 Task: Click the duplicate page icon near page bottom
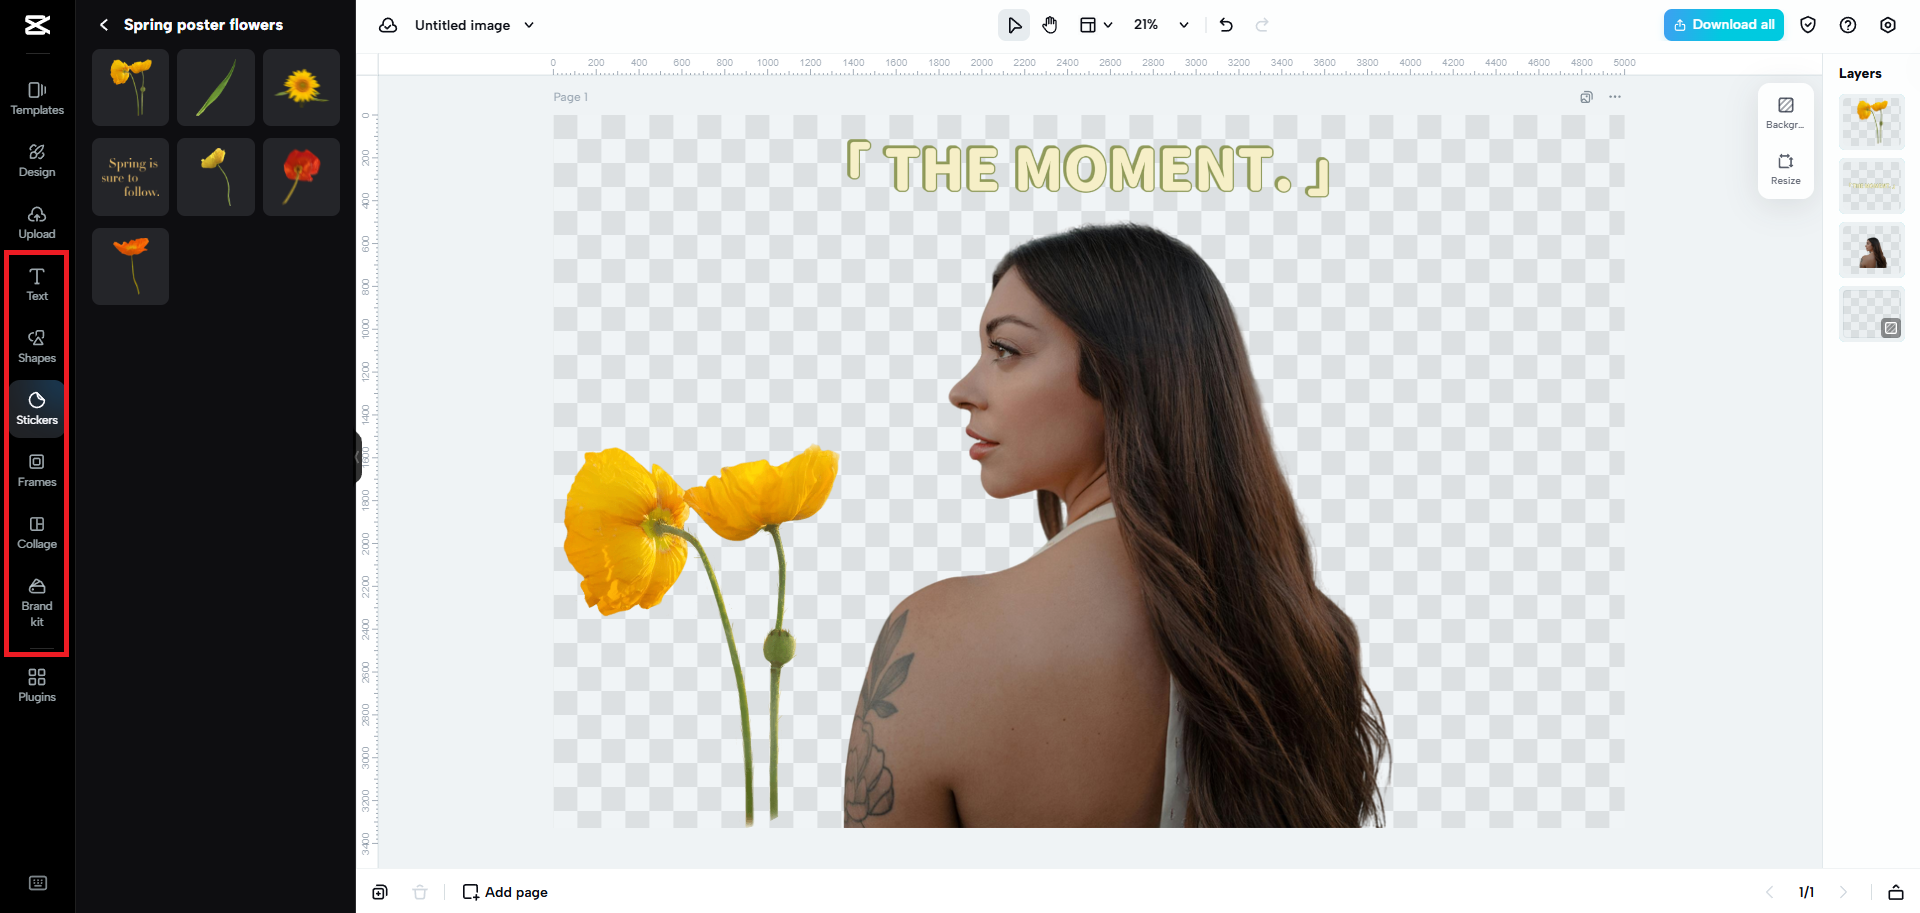coord(380,891)
